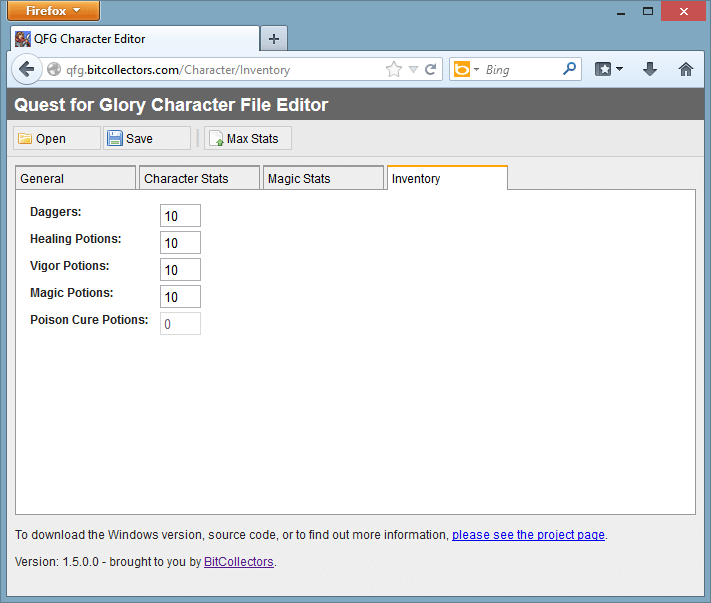Click the Magic Potions value field
This screenshot has height=603, width=711.
[x=180, y=297]
